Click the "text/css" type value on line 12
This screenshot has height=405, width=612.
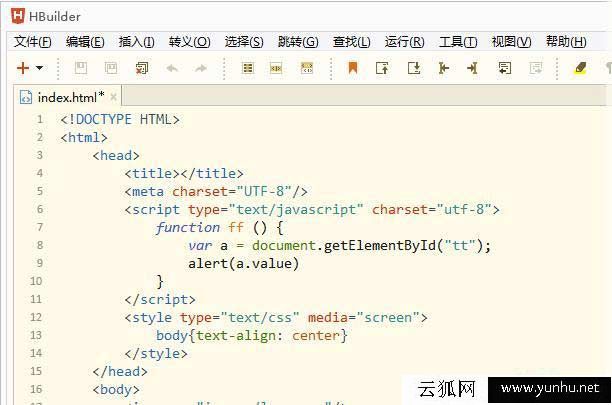pyautogui.click(x=260, y=317)
